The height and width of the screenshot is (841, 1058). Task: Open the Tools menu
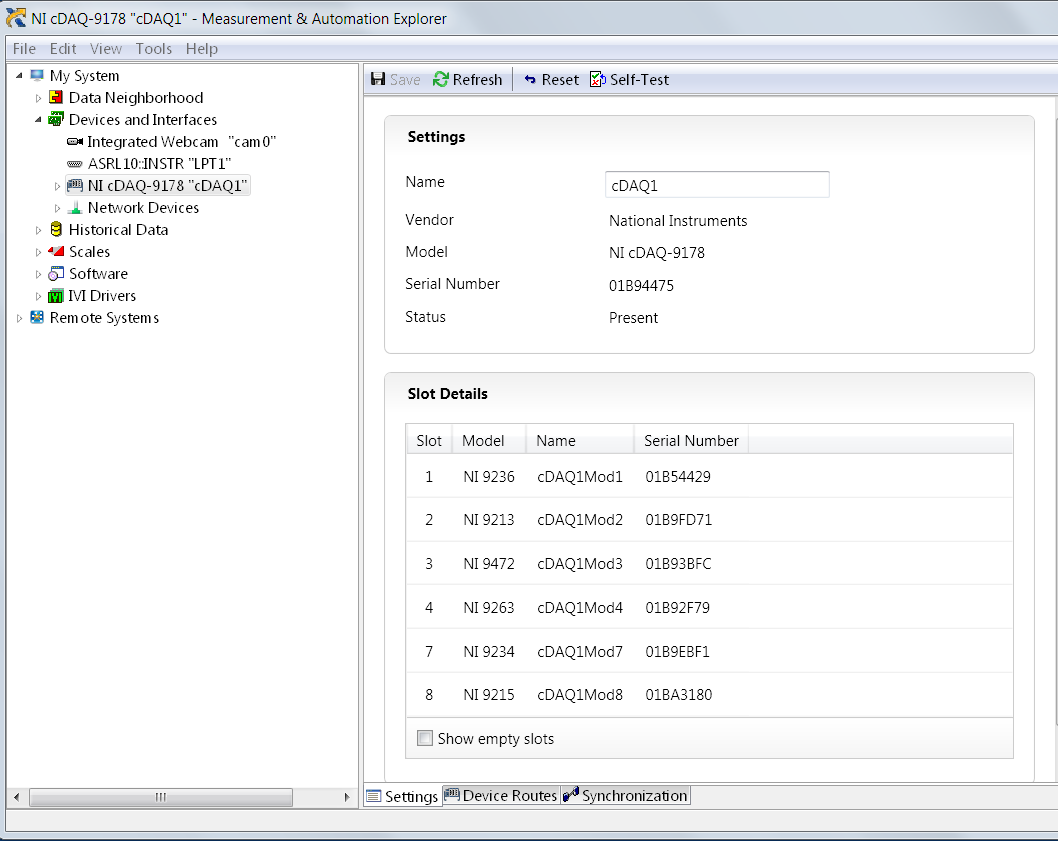click(153, 49)
